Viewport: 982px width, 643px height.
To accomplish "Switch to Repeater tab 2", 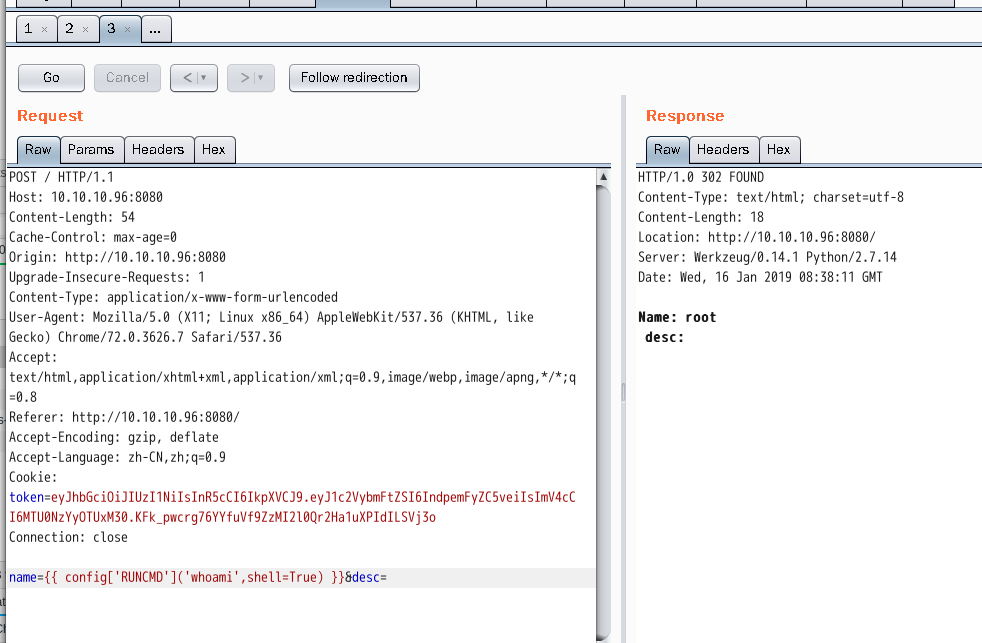I will point(70,29).
